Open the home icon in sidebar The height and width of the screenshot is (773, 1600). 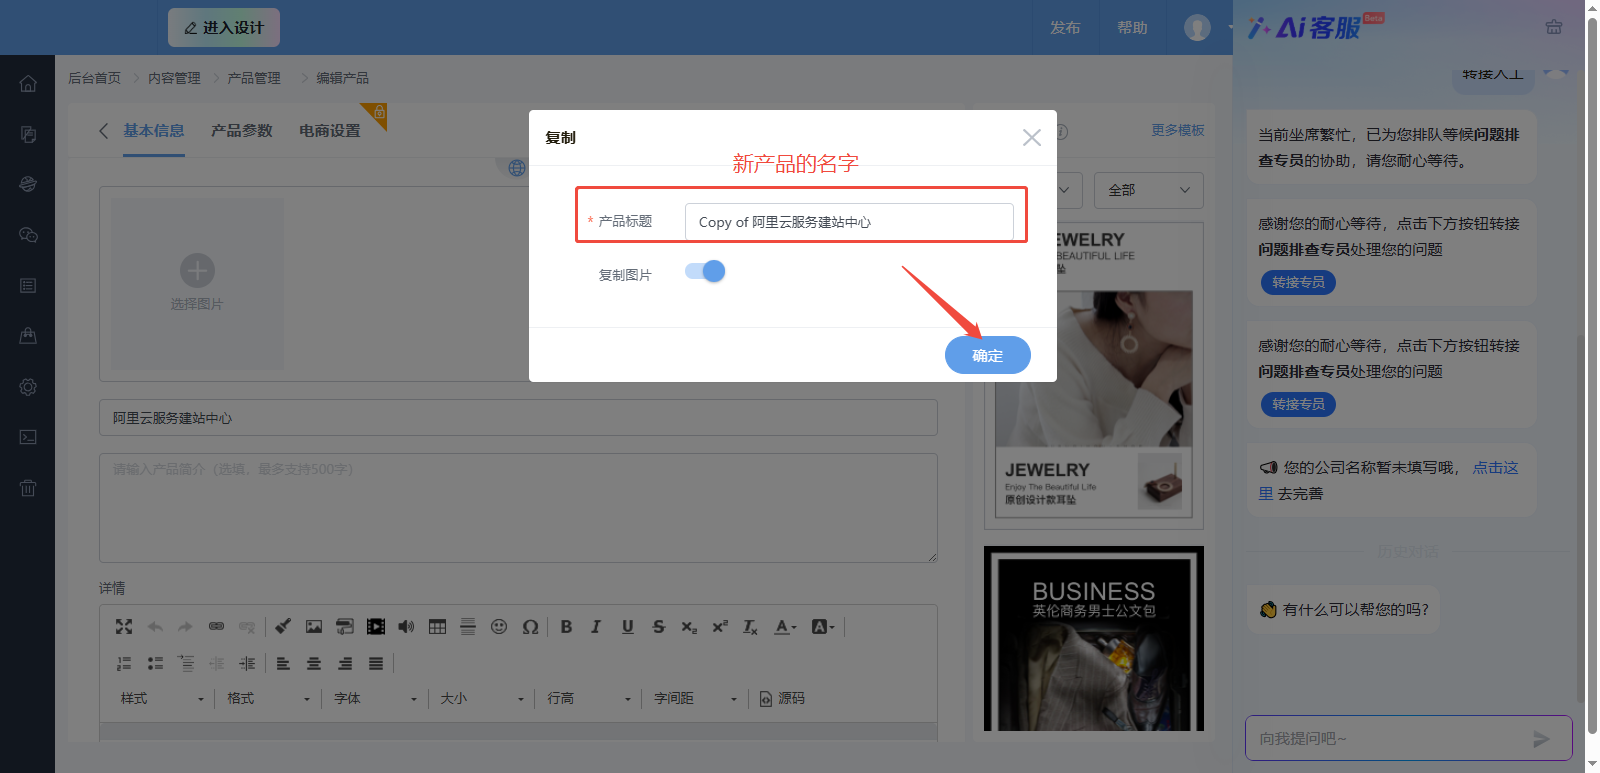tap(28, 84)
